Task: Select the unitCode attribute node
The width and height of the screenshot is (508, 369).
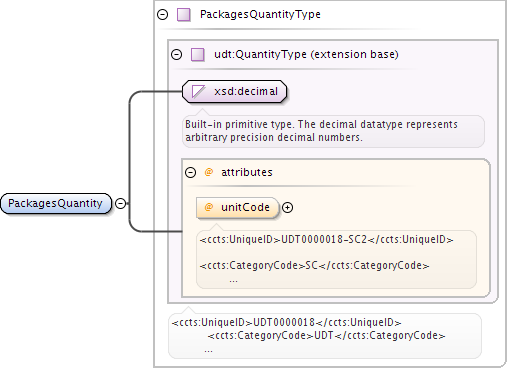Action: (x=238, y=208)
